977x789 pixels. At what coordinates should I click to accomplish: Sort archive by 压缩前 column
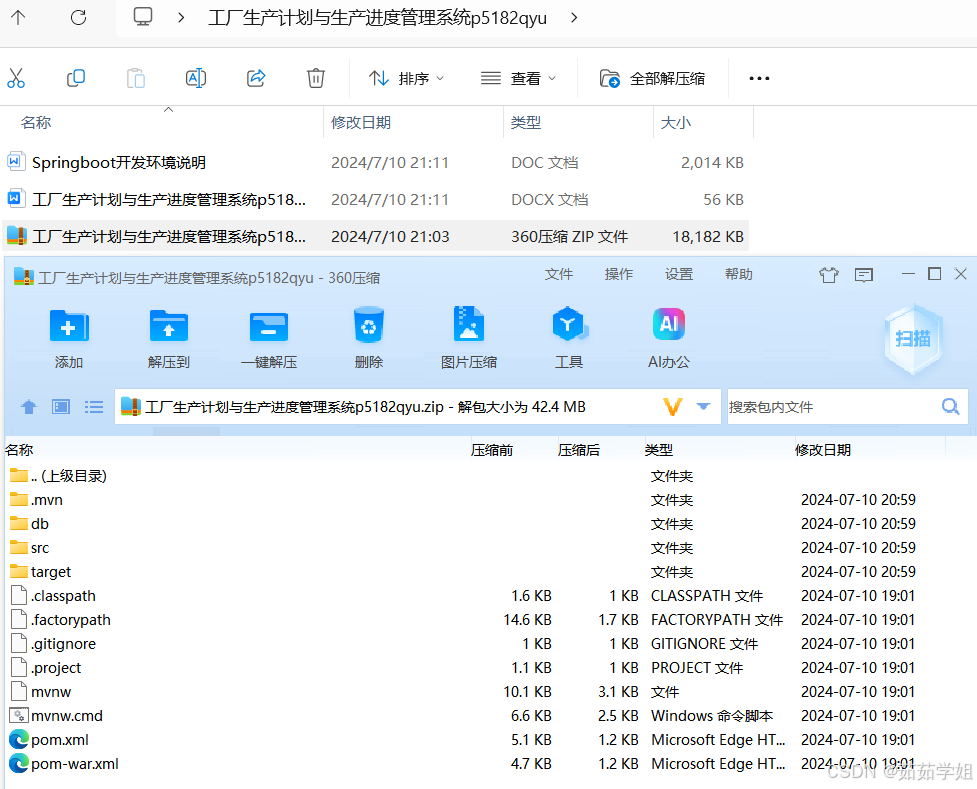[492, 450]
